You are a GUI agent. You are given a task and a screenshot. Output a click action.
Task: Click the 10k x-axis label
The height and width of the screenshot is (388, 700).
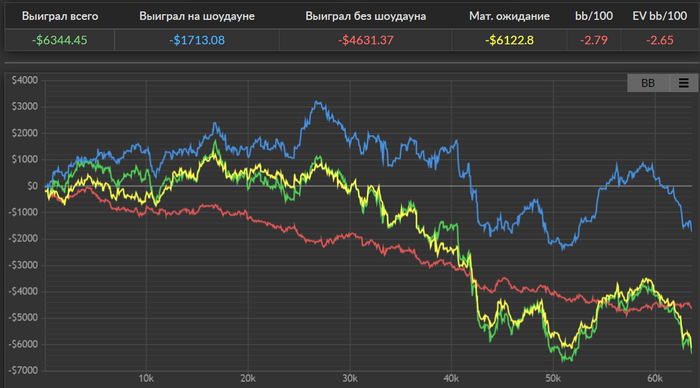click(x=146, y=379)
